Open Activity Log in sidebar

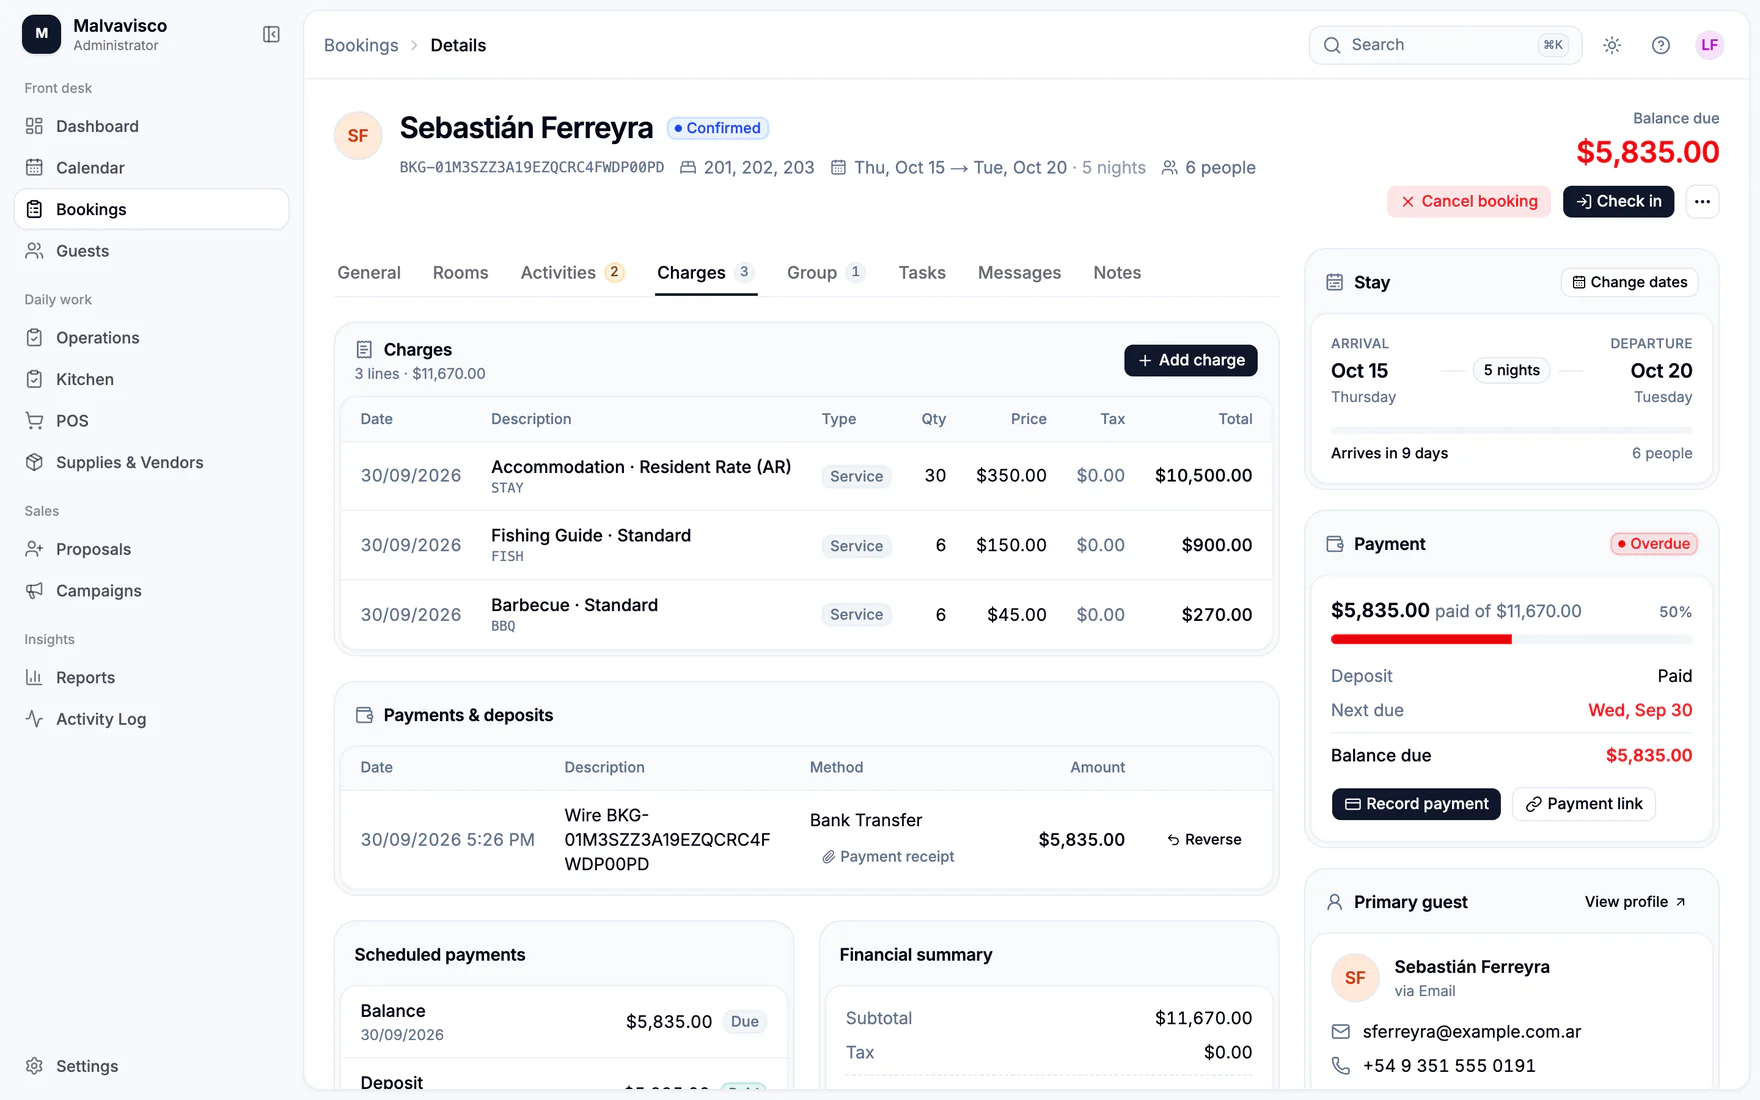tap(151, 719)
